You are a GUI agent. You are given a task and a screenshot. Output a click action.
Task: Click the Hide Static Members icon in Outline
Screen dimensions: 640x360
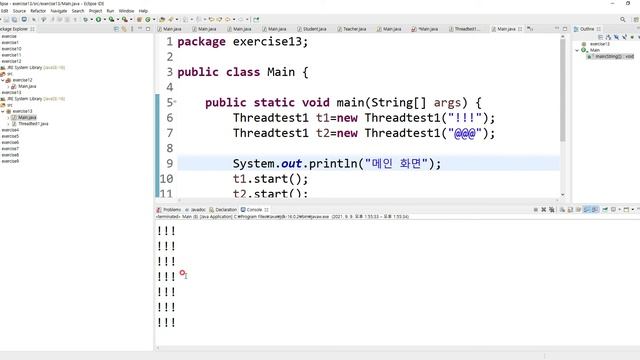(624, 37)
